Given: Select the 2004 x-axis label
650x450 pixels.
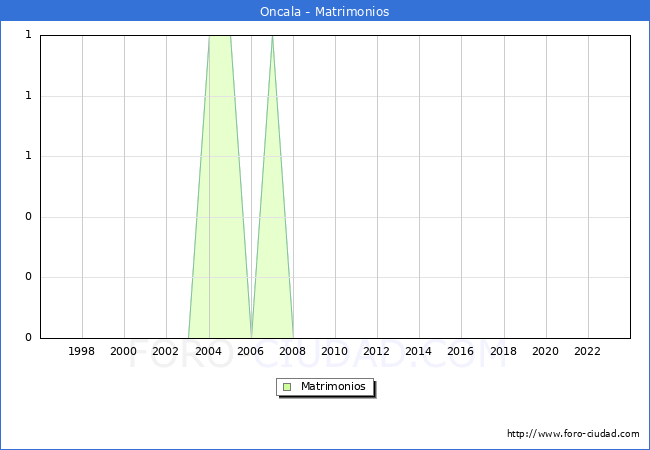Looking at the screenshot, I should [209, 351].
